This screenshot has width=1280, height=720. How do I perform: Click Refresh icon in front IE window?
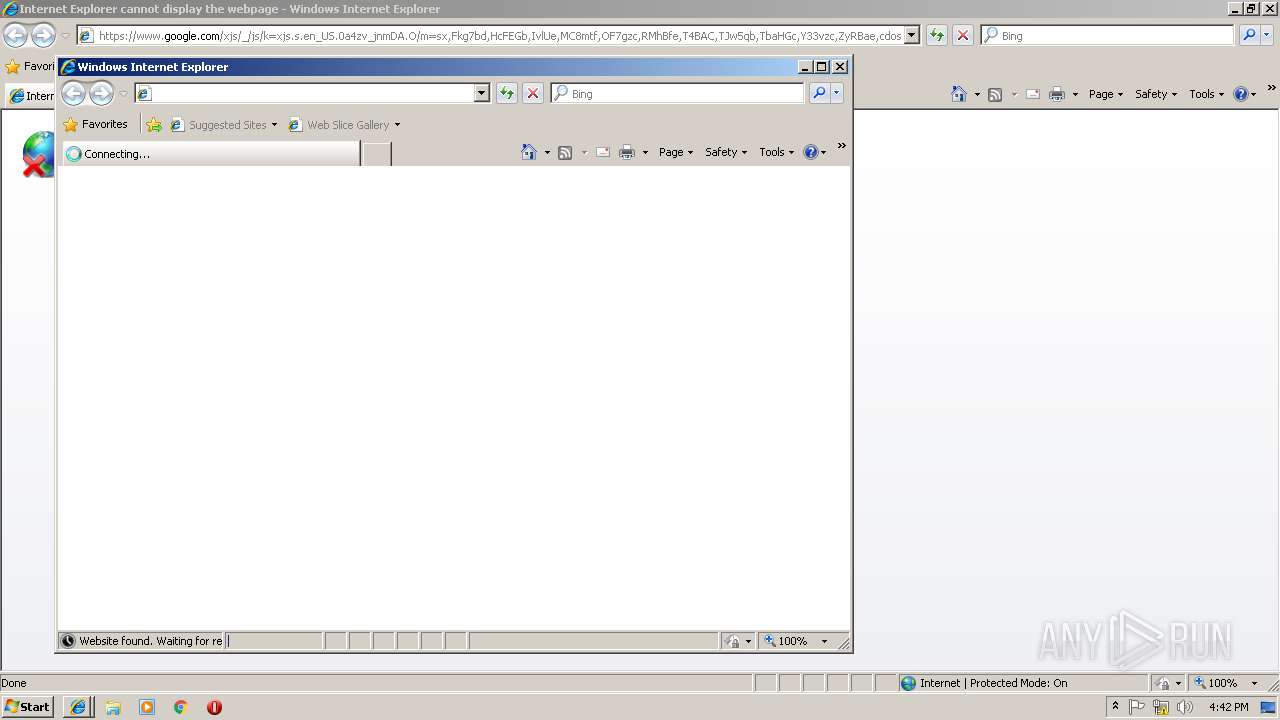[507, 93]
